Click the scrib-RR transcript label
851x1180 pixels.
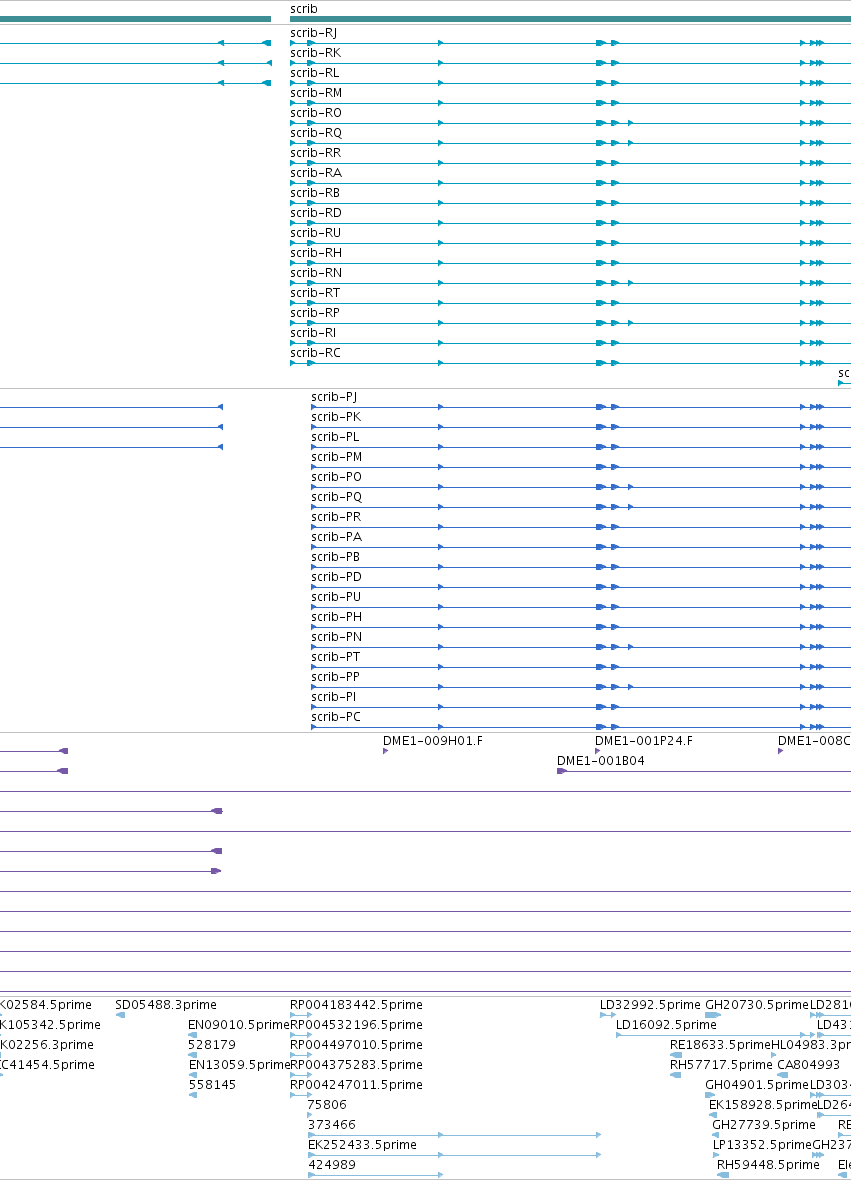point(315,153)
